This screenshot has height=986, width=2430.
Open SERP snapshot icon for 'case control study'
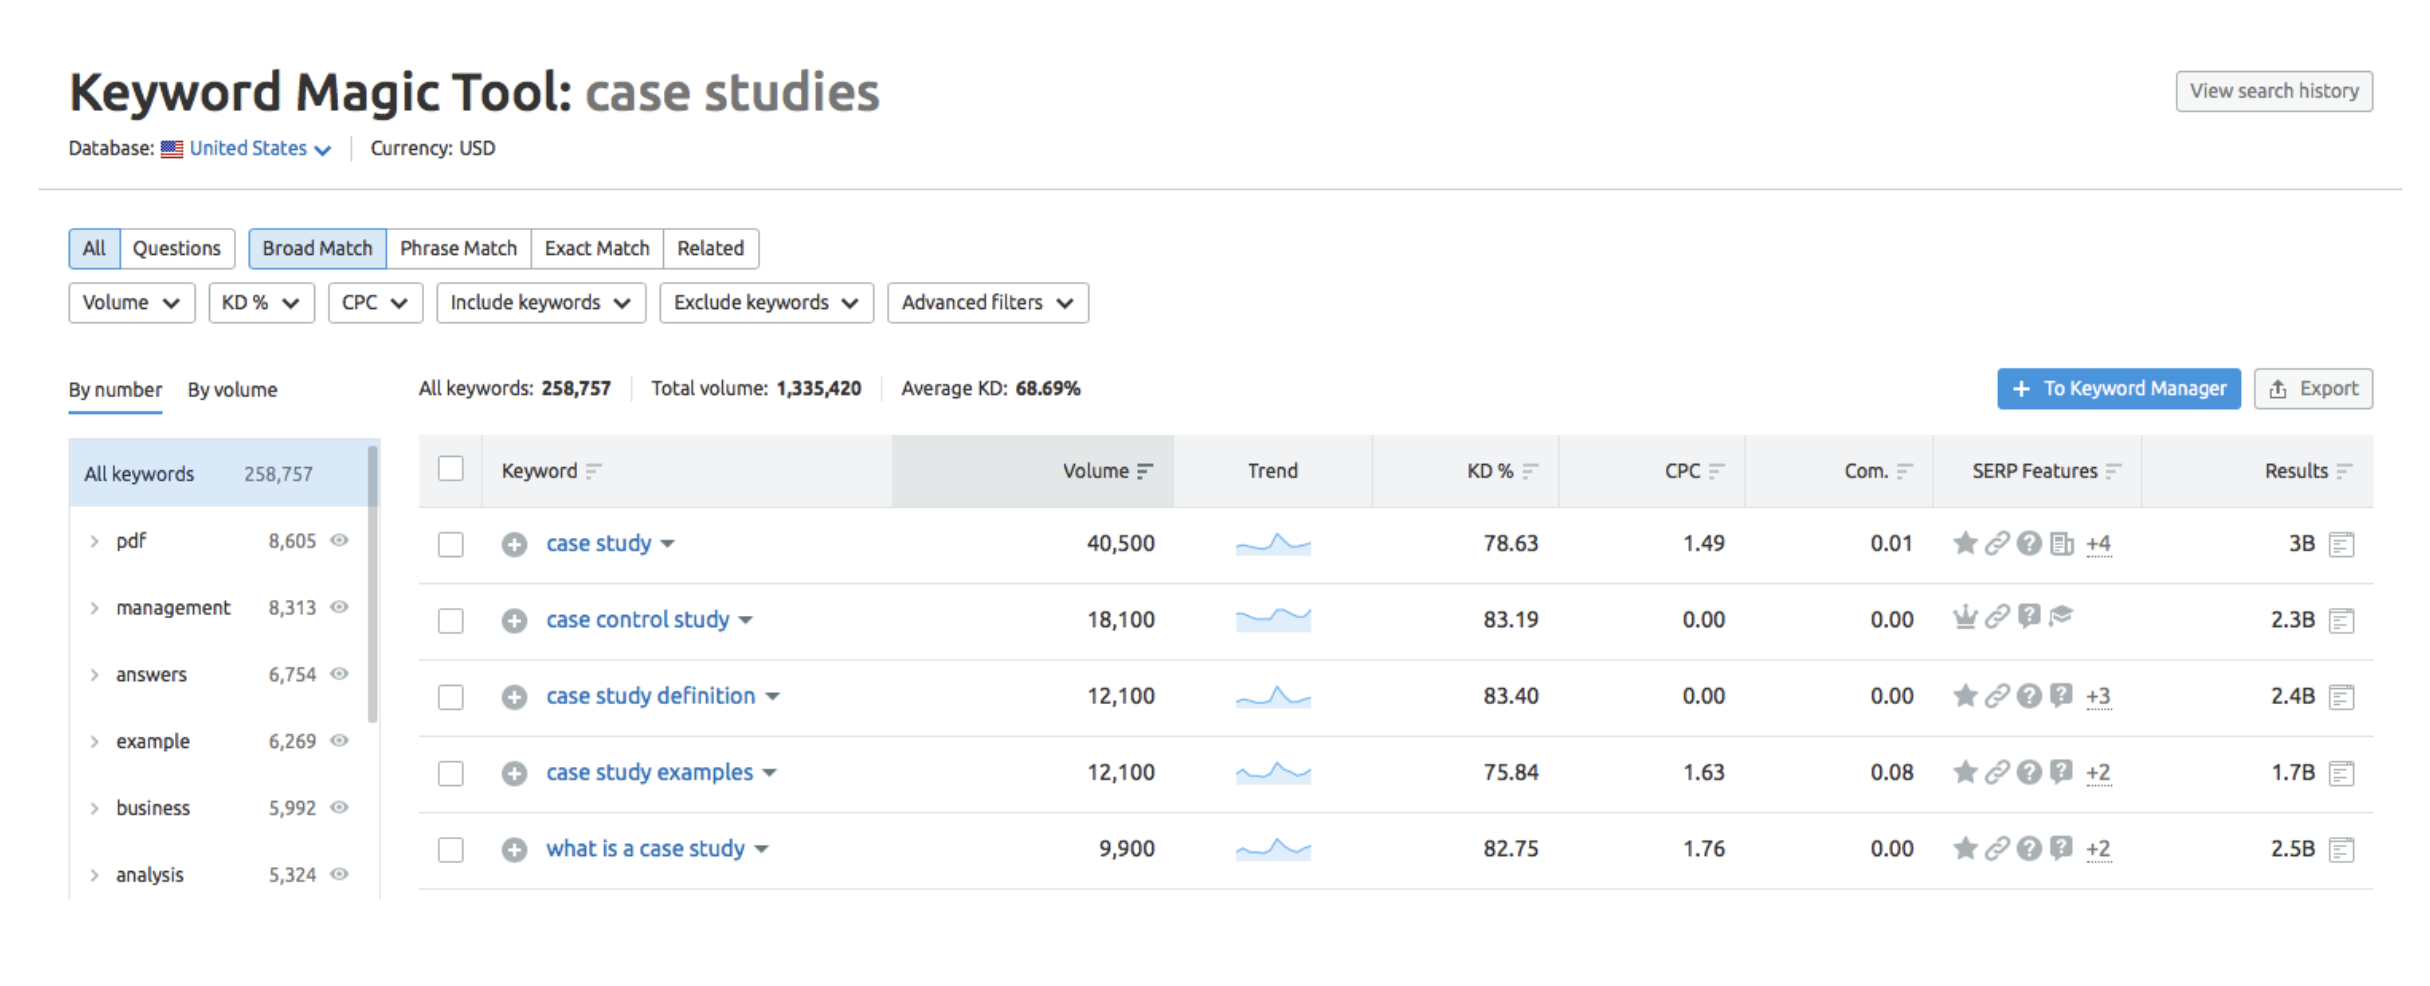[x=2341, y=620]
